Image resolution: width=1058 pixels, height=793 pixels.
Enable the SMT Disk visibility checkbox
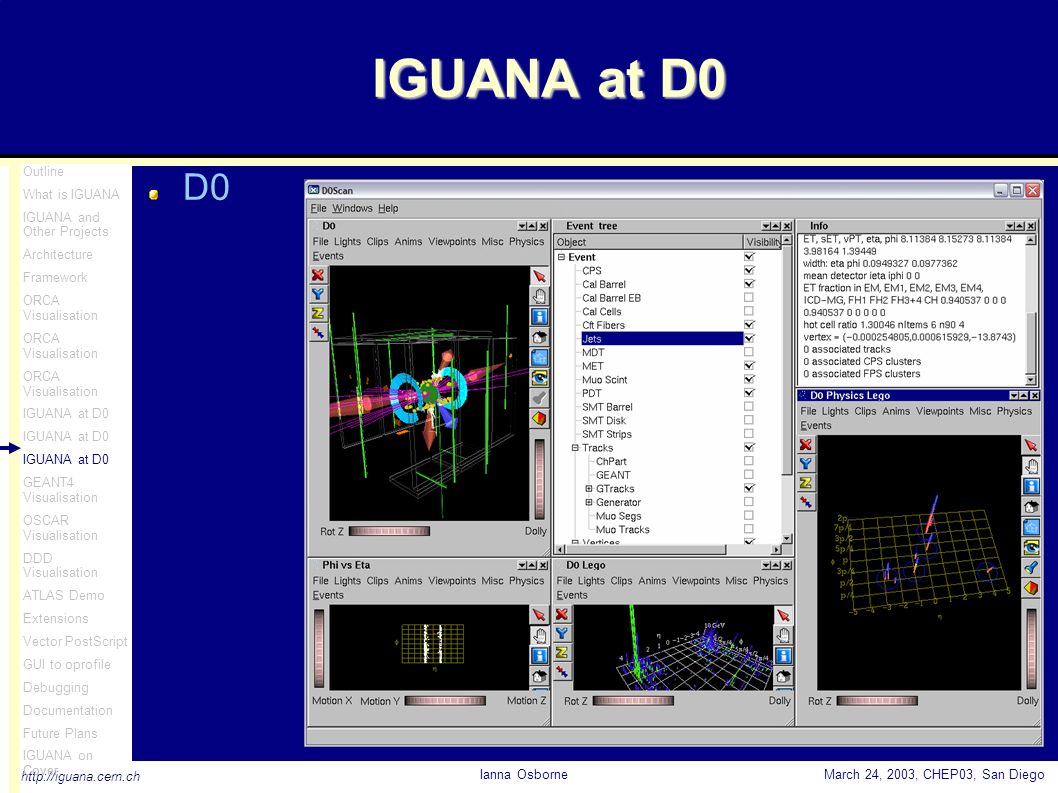point(749,420)
